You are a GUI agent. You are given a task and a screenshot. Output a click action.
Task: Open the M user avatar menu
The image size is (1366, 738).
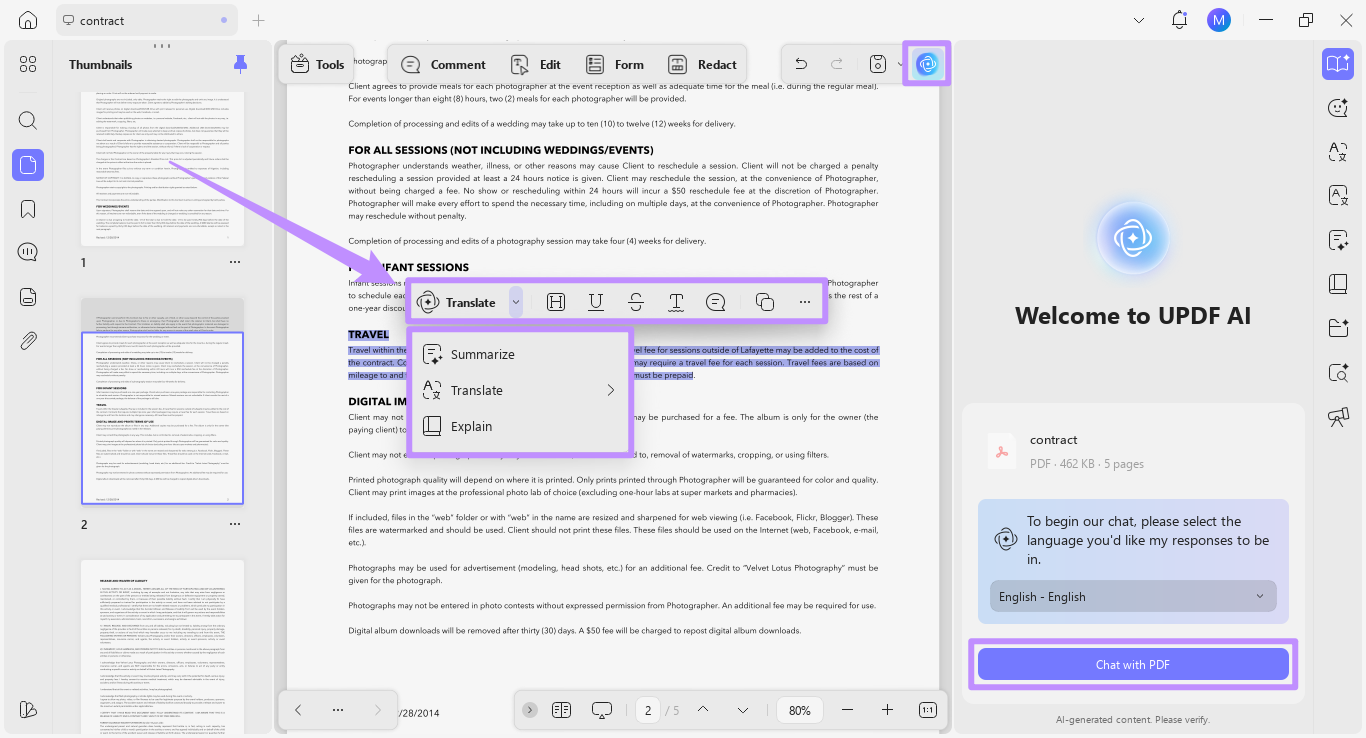click(1218, 20)
